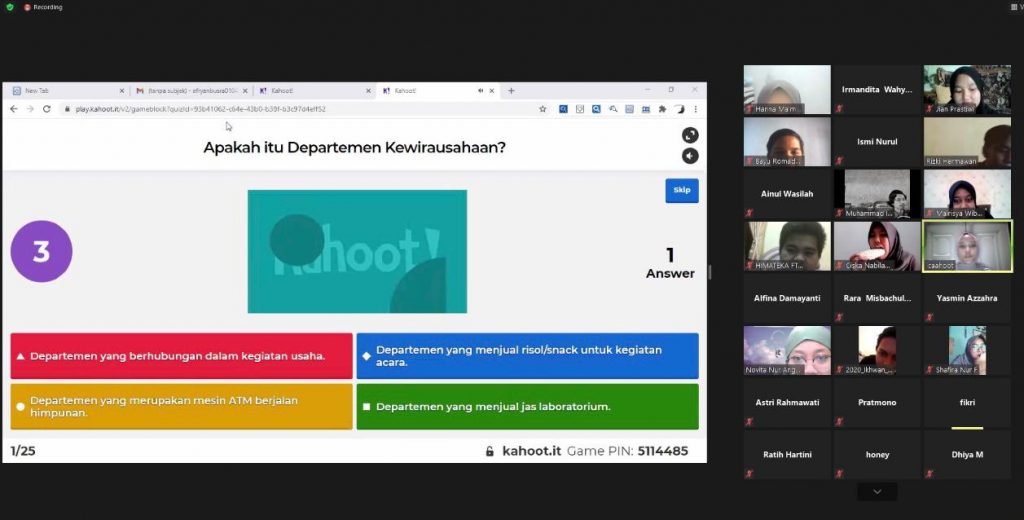Select the Ainul Wasilah participant tile
Viewport: 1024px width, 520px height.
(x=787, y=194)
